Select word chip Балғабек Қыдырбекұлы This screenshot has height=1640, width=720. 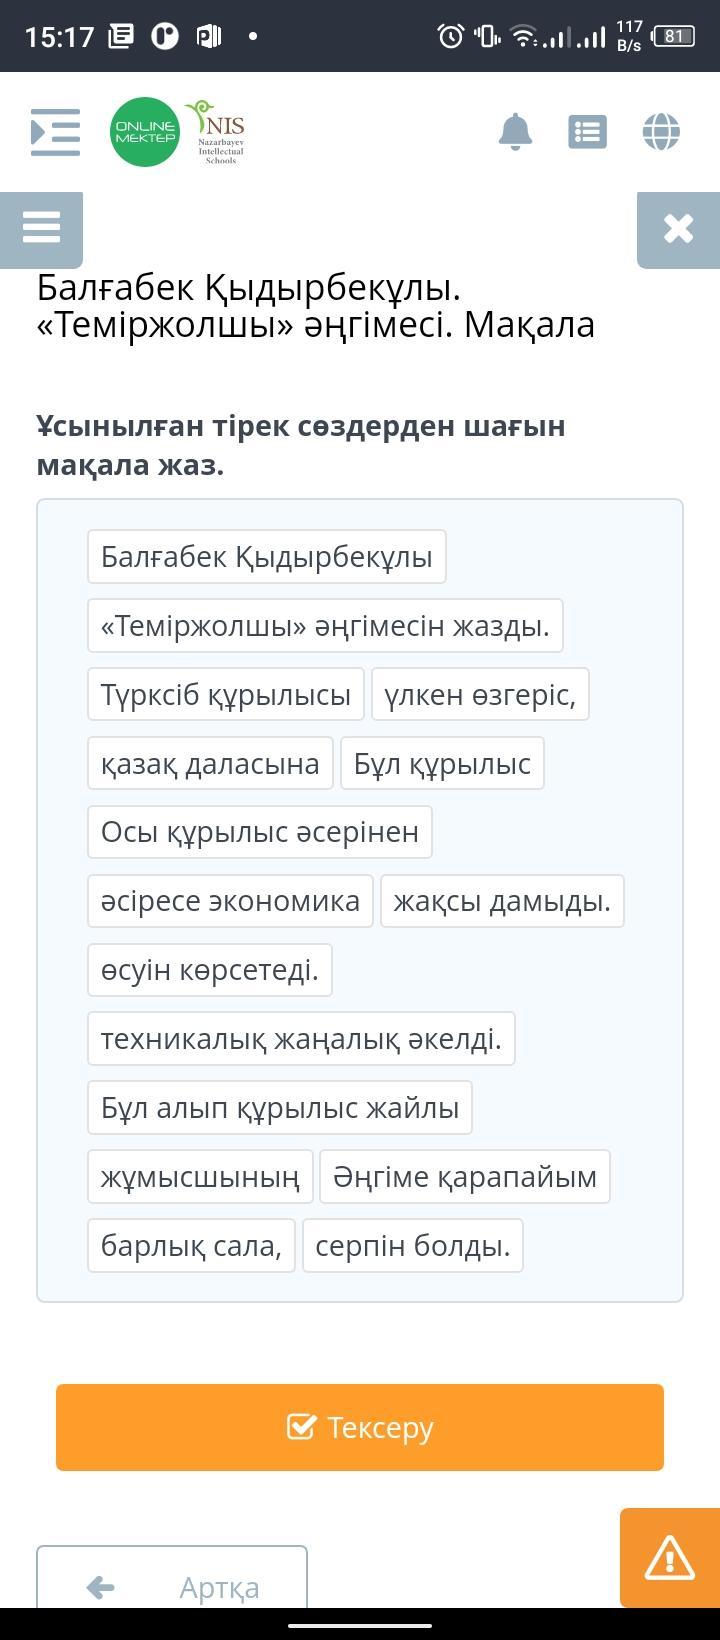pyautogui.click(x=266, y=557)
